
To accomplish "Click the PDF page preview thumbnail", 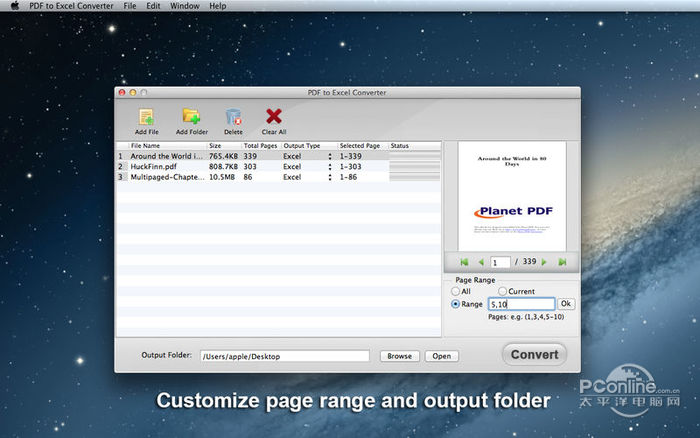I will [513, 195].
